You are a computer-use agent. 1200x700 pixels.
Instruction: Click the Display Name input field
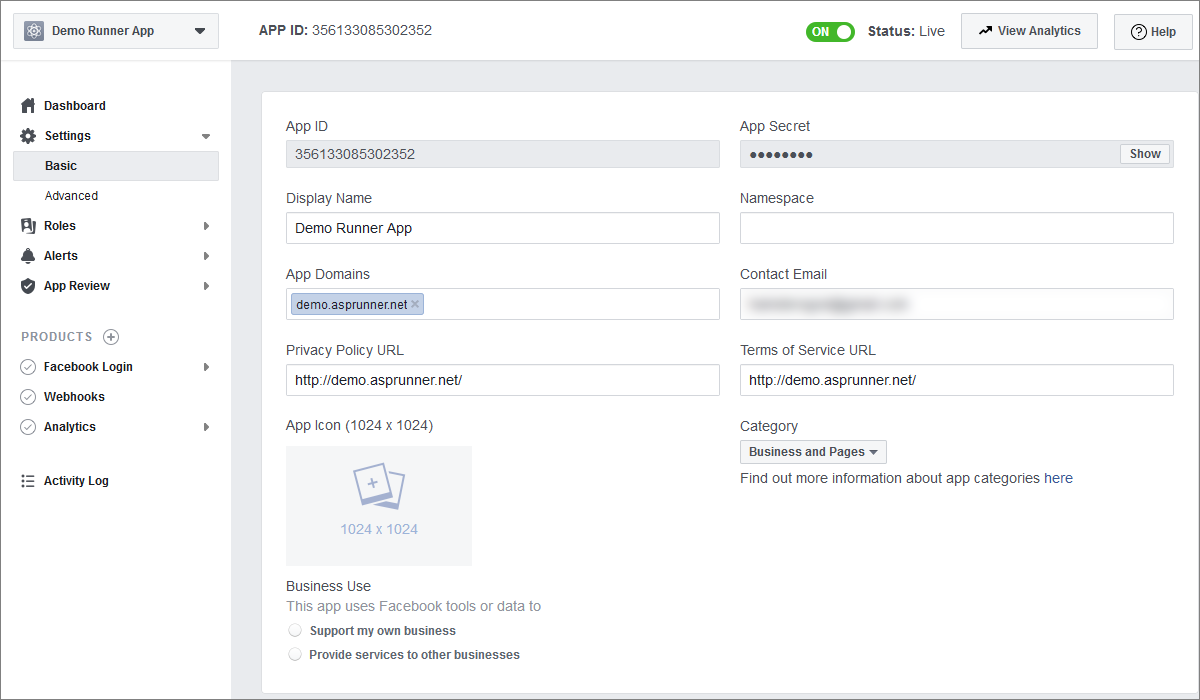(x=502, y=228)
